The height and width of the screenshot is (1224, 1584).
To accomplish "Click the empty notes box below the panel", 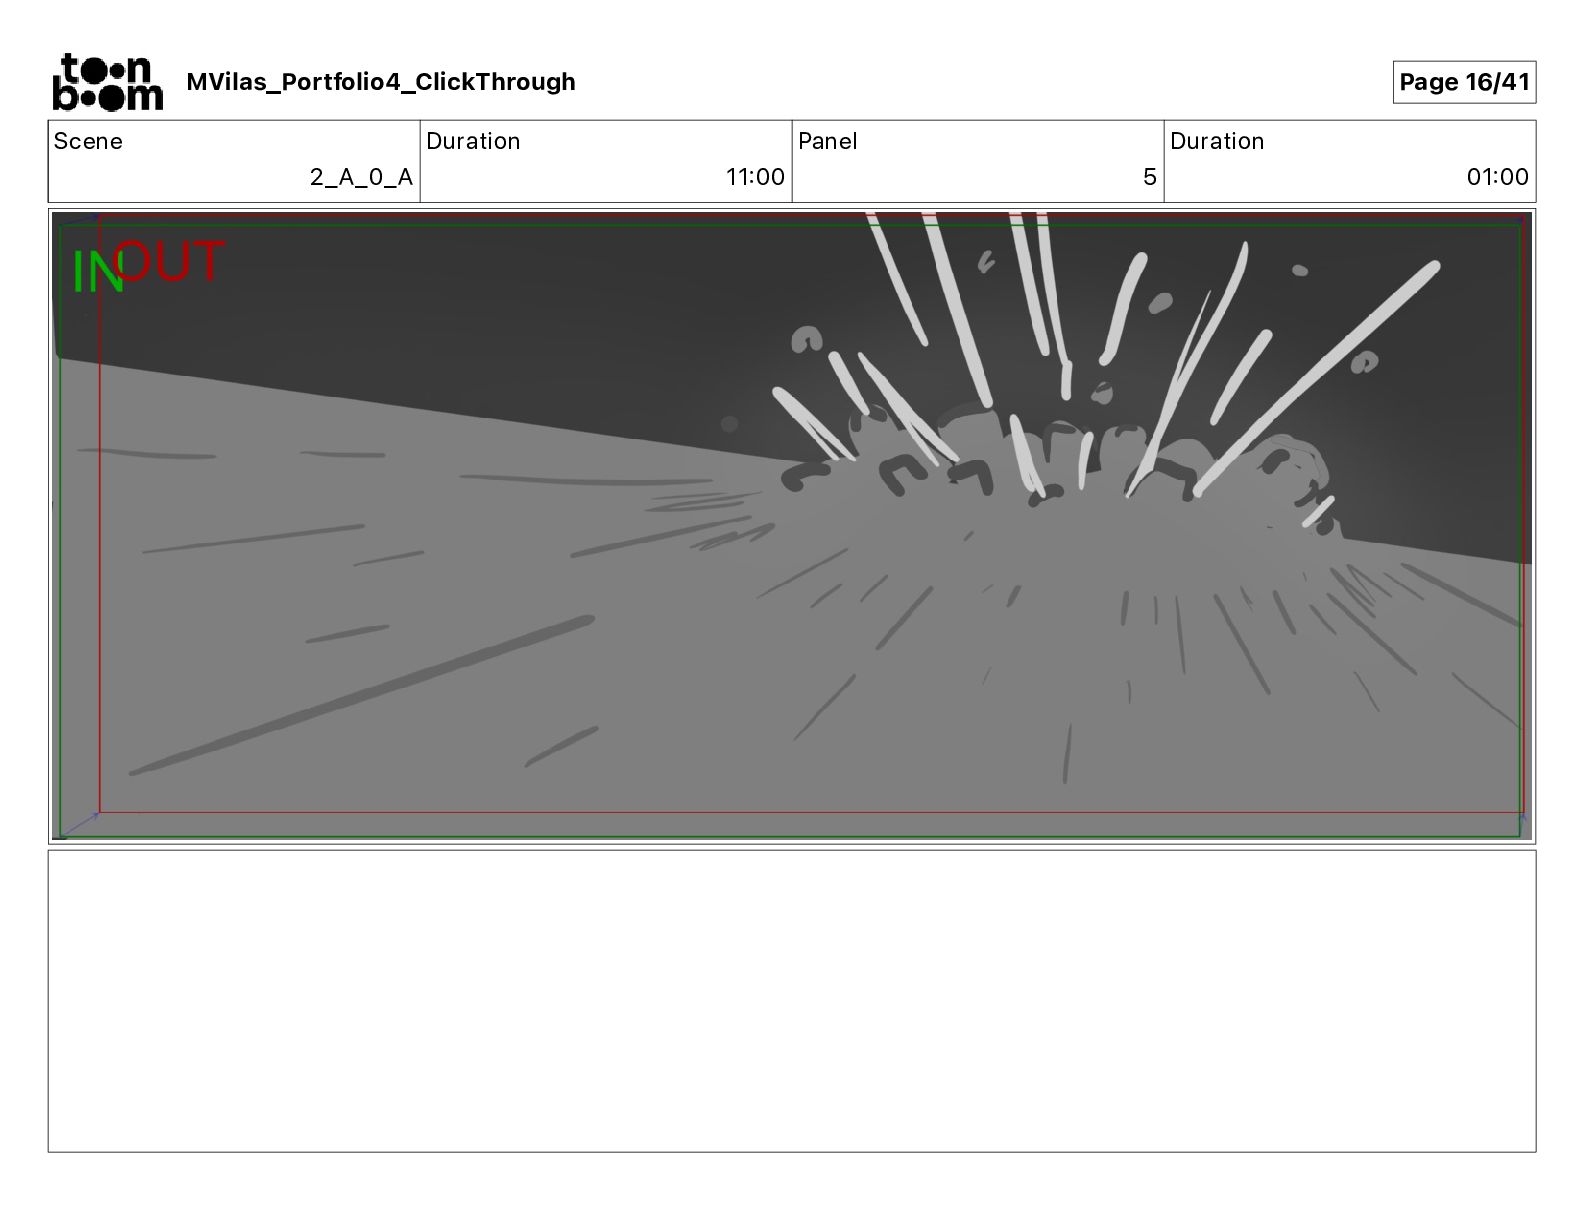I will [792, 1001].
